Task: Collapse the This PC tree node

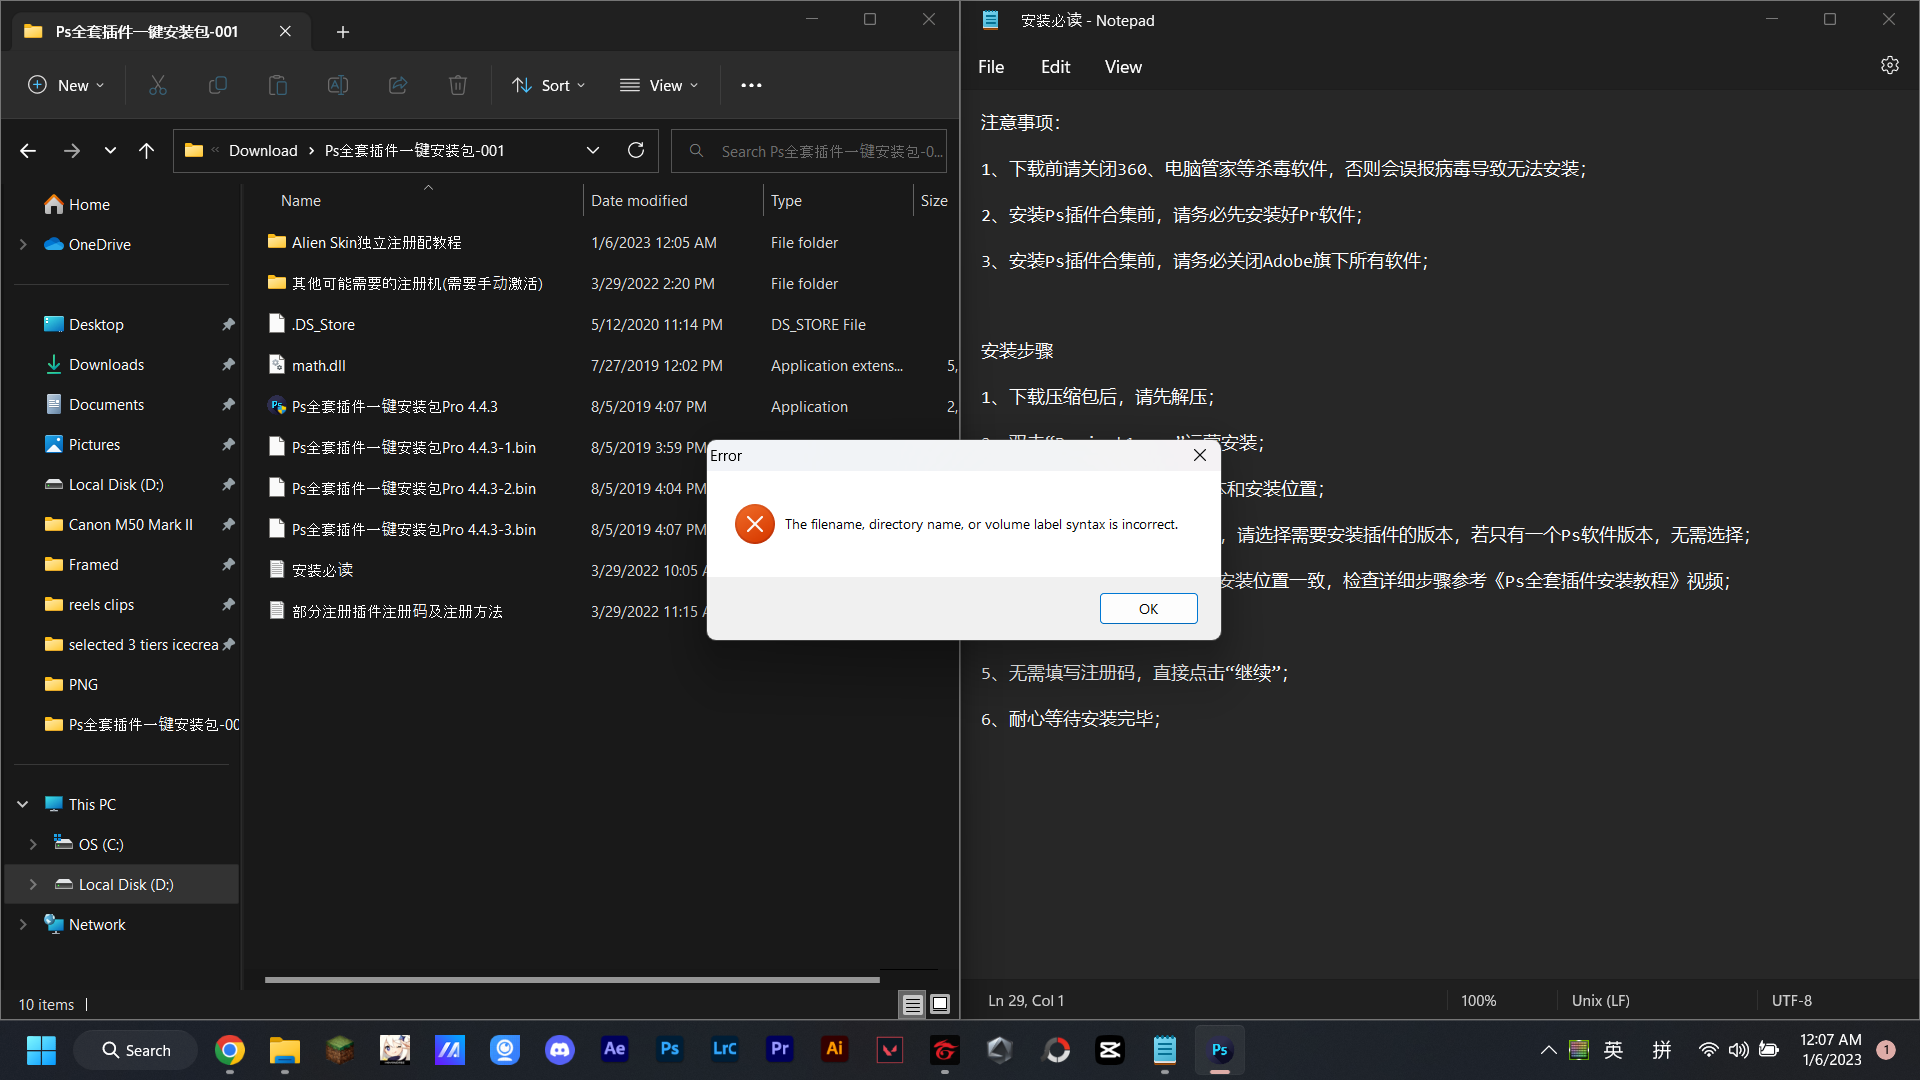Action: click(23, 804)
